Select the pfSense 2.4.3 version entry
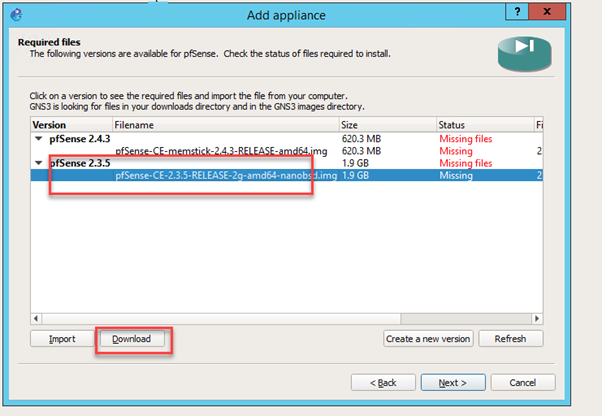Image resolution: width=602 pixels, height=416 pixels. (x=79, y=139)
